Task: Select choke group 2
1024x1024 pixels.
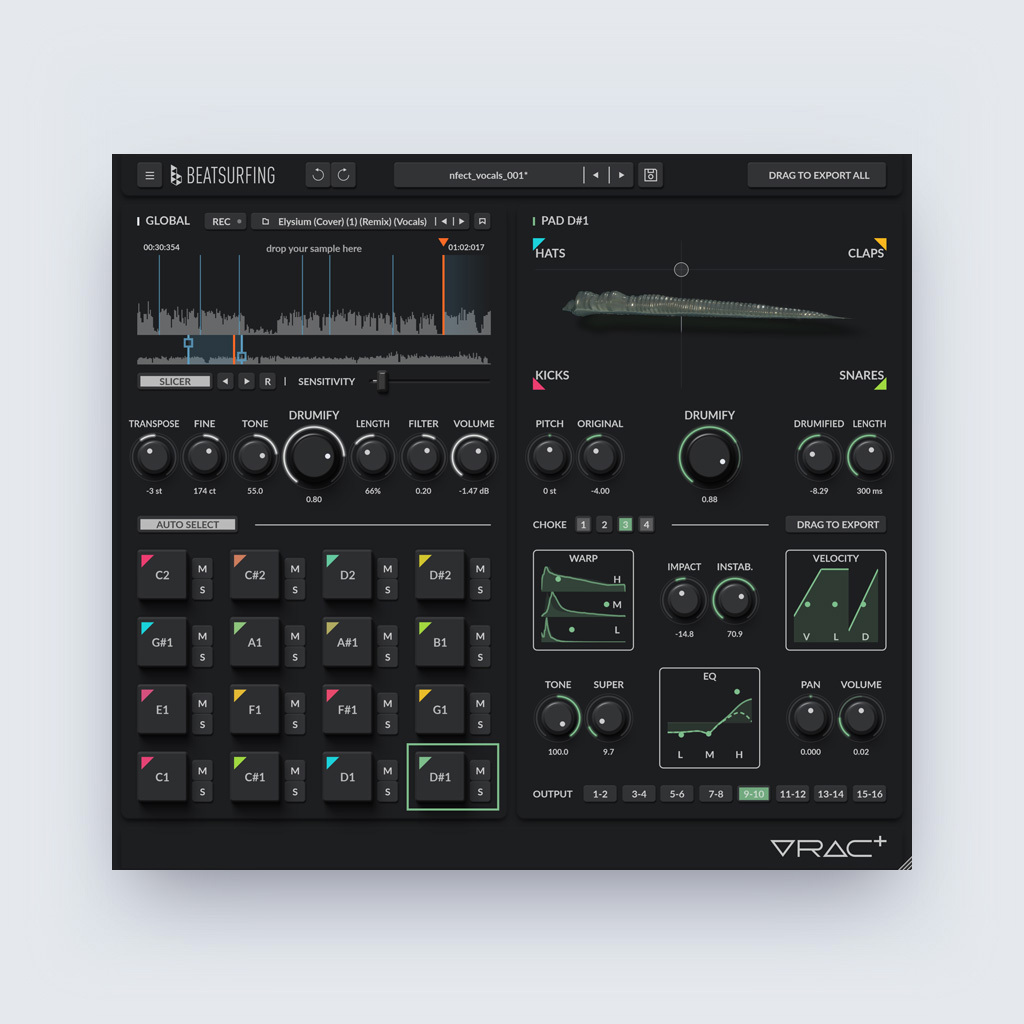Action: [604, 524]
